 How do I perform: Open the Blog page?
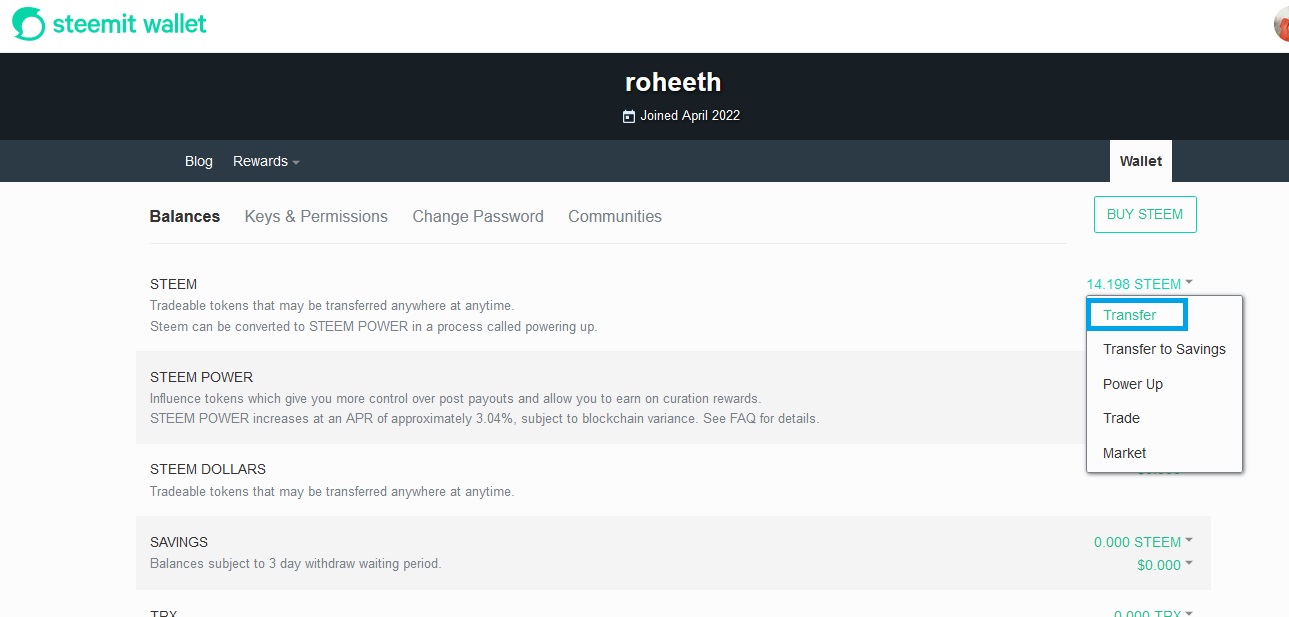point(199,161)
